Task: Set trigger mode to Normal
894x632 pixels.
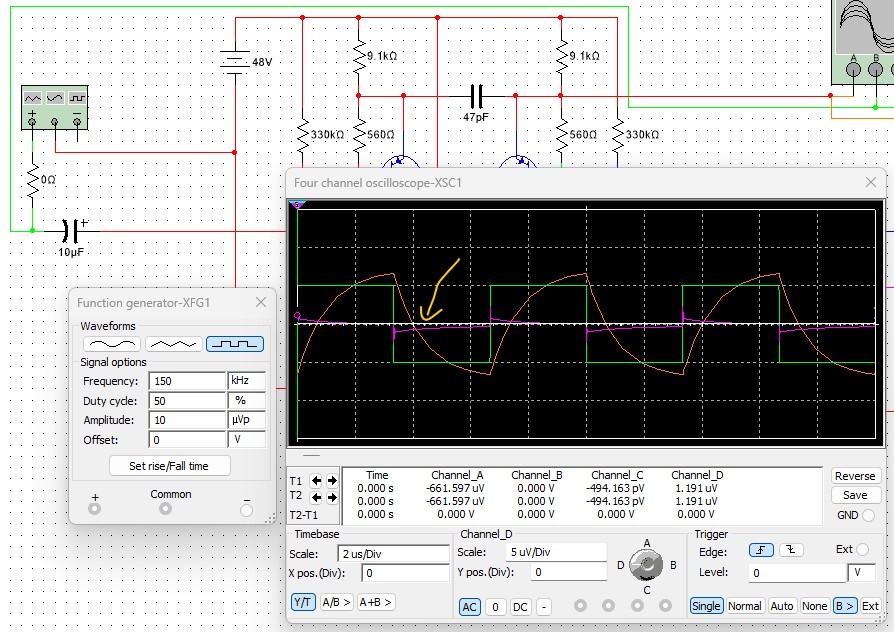Action: click(x=744, y=606)
